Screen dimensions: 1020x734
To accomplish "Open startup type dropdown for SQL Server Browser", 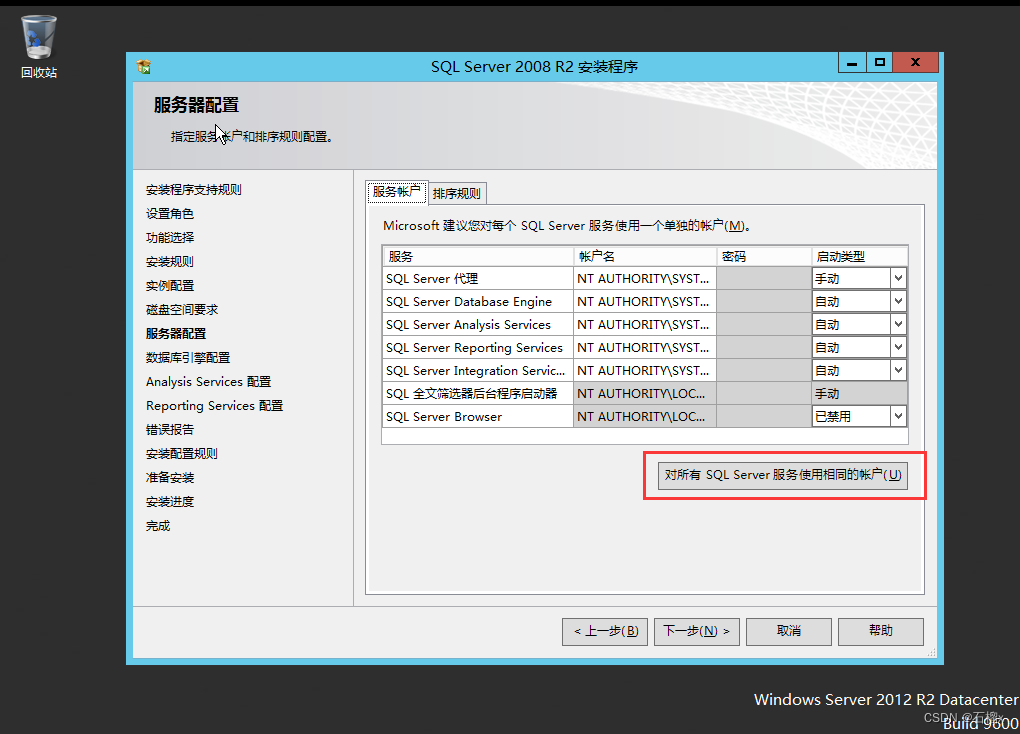I will coord(898,416).
